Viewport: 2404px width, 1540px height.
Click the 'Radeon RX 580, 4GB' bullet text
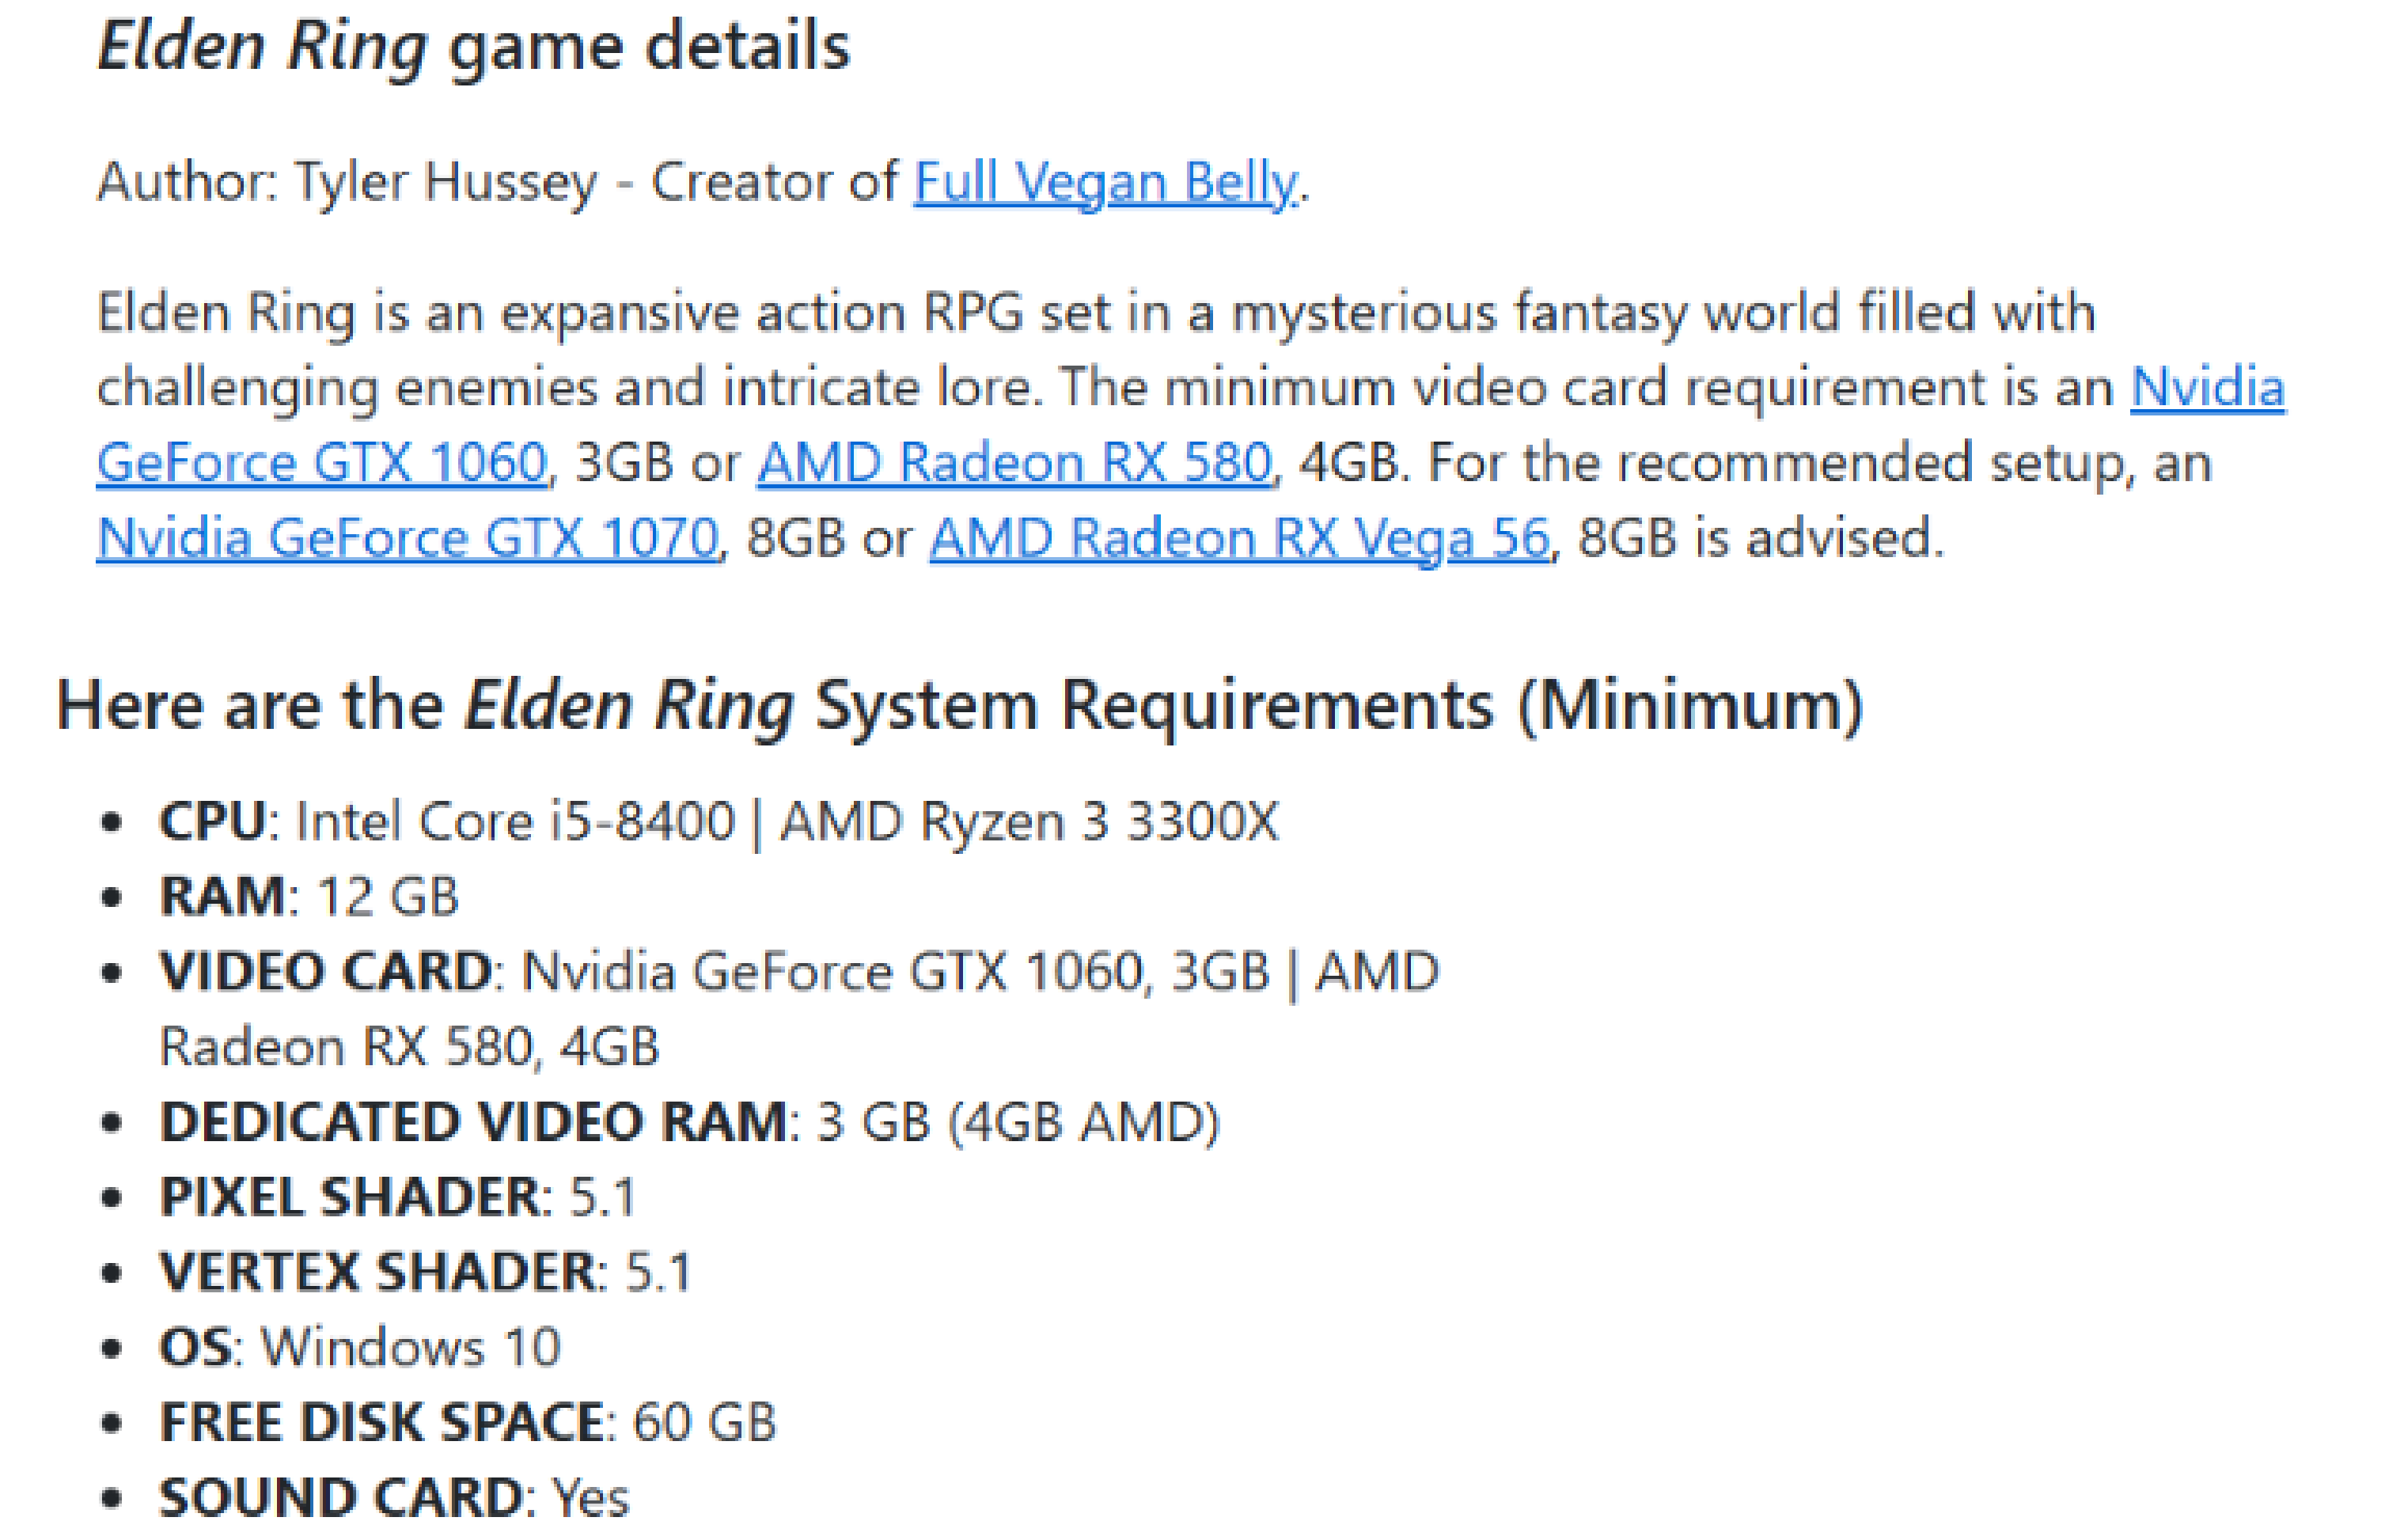(409, 1047)
